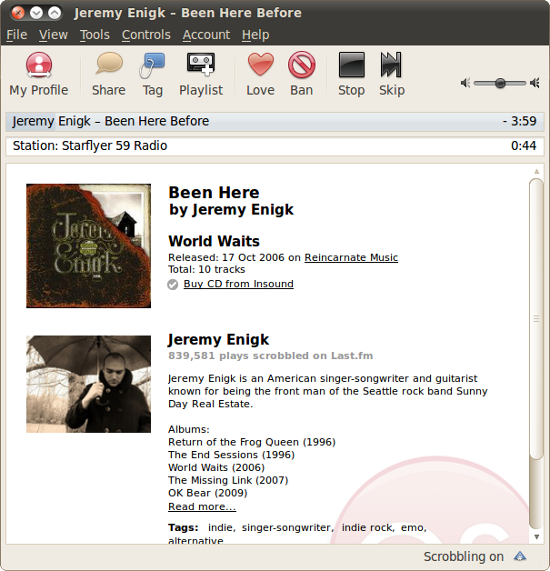Click 'by Jeremy Enigk' byline
Viewport: 550px width, 571px height.
coord(231,210)
